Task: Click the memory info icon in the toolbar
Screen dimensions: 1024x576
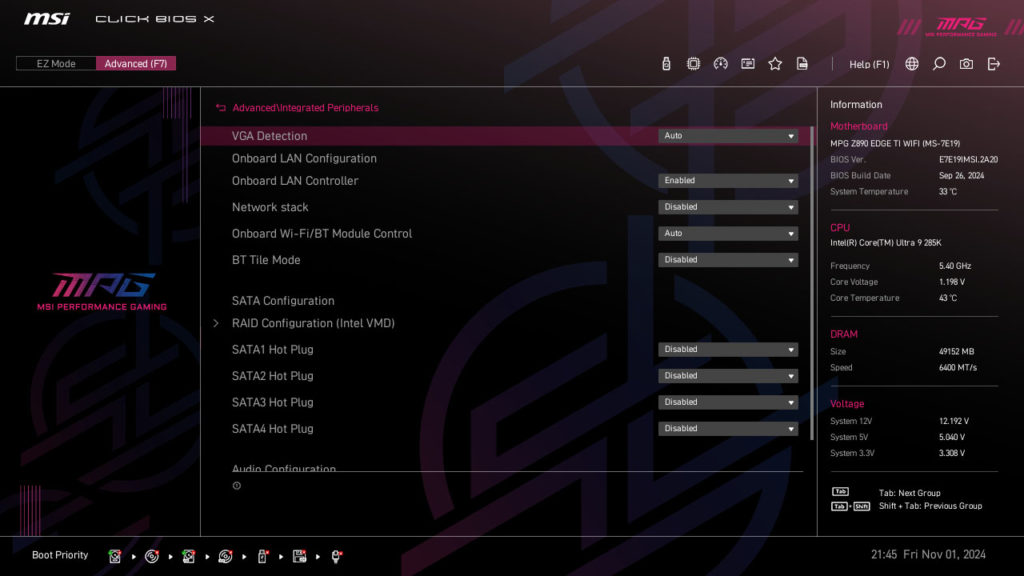Action: tap(747, 62)
